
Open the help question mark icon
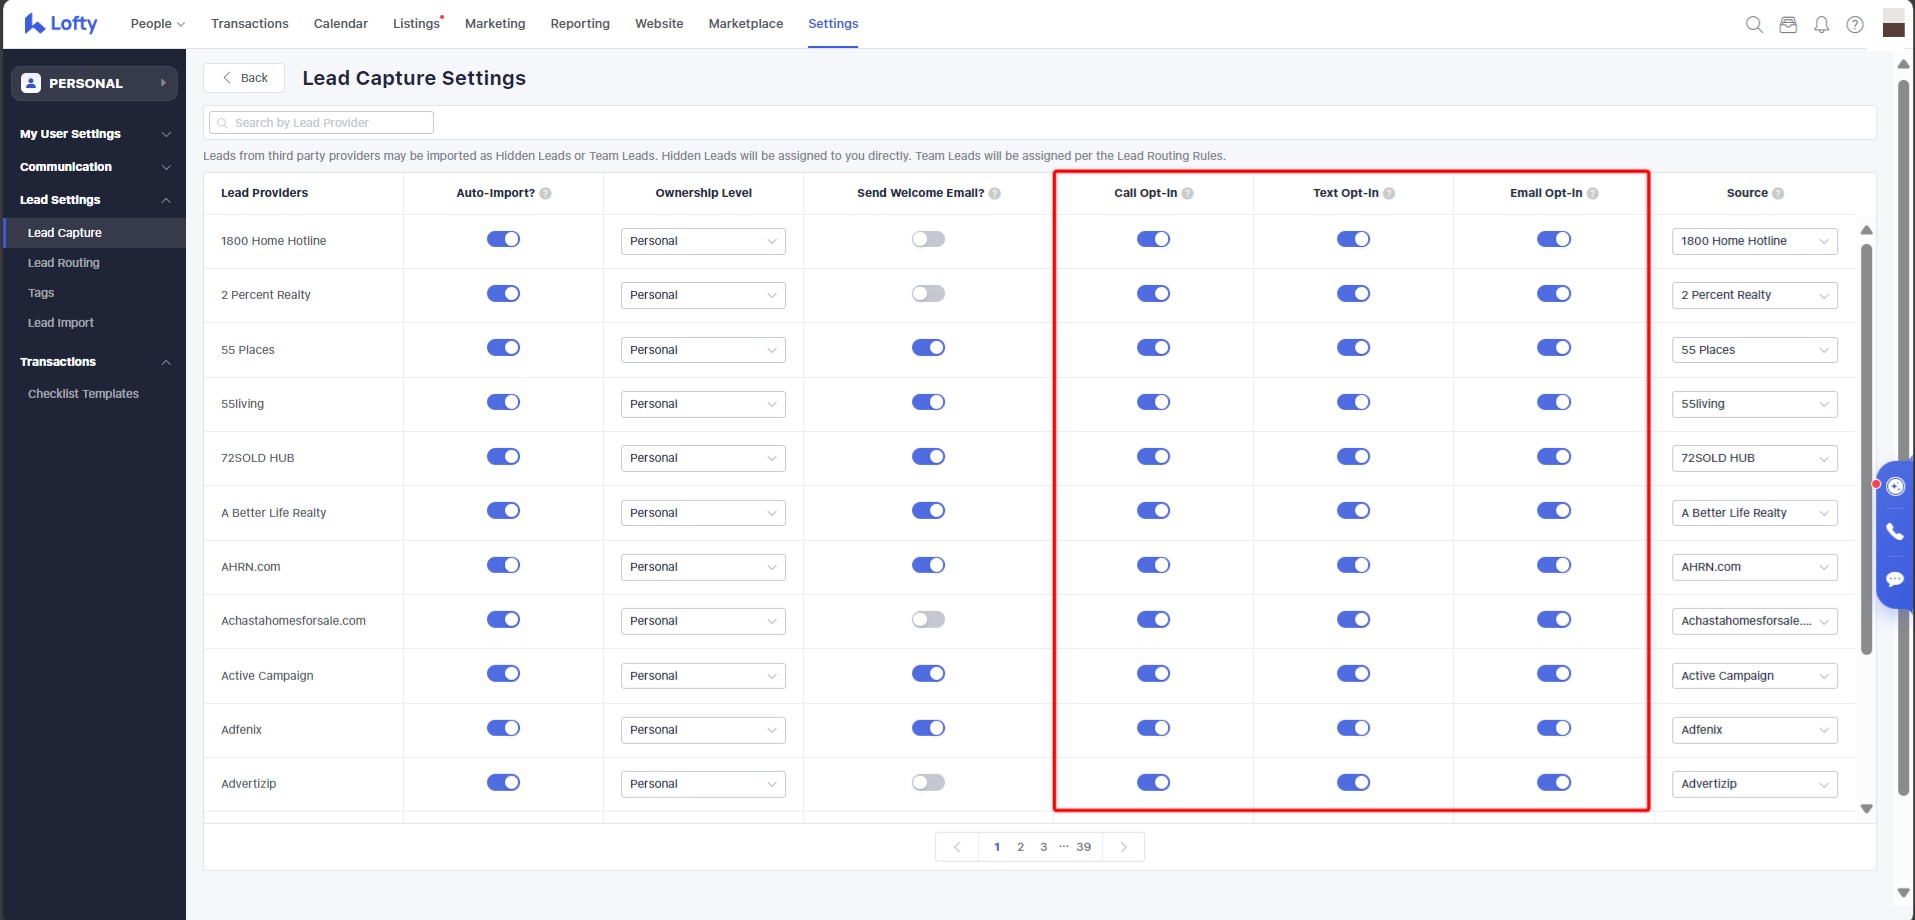(1855, 24)
